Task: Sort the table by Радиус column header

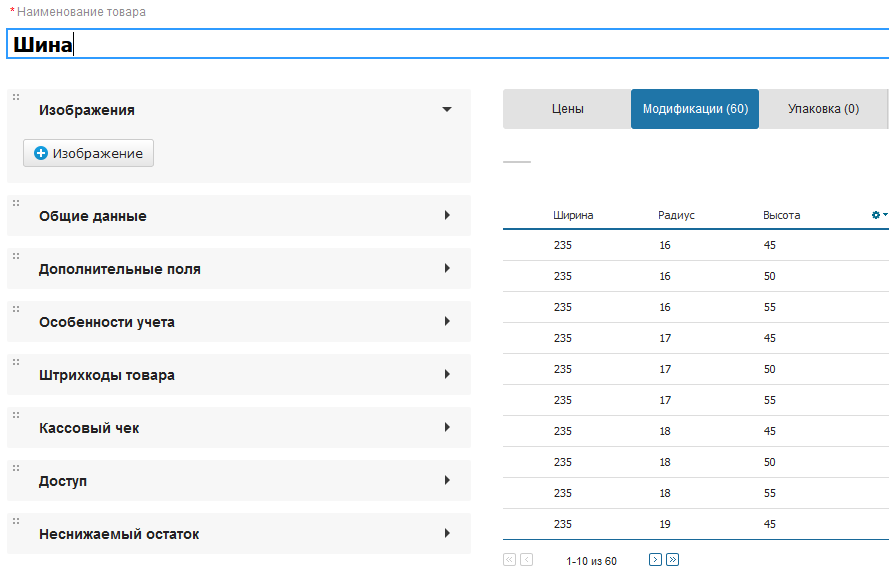Action: click(x=676, y=215)
